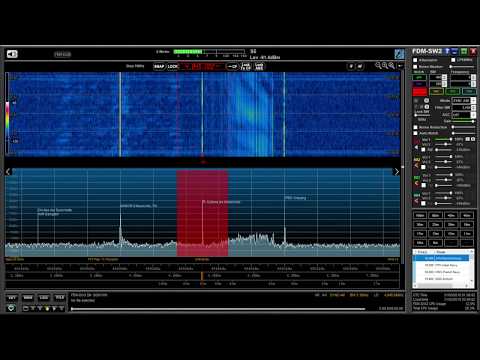Click the RX1 speaker arrow icon
This screenshot has width=480, height=360.
click(x=416, y=147)
